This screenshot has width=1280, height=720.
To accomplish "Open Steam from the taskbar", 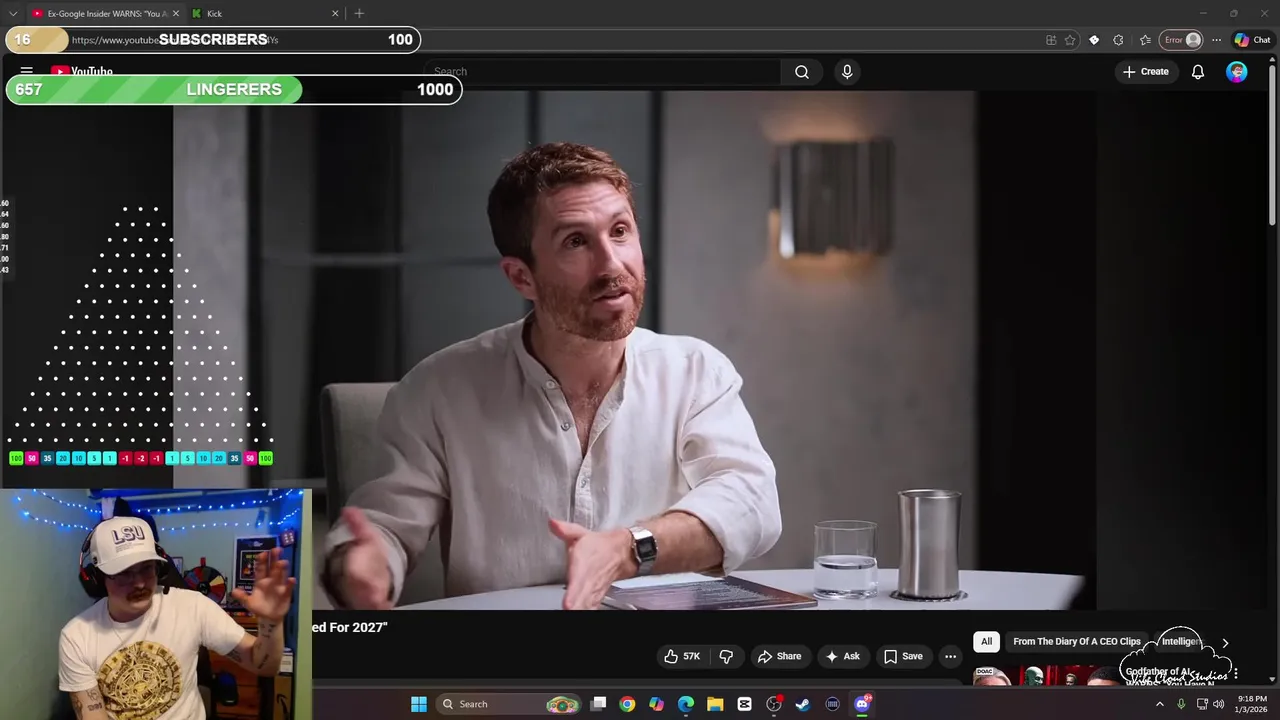I will pyautogui.click(x=803, y=704).
